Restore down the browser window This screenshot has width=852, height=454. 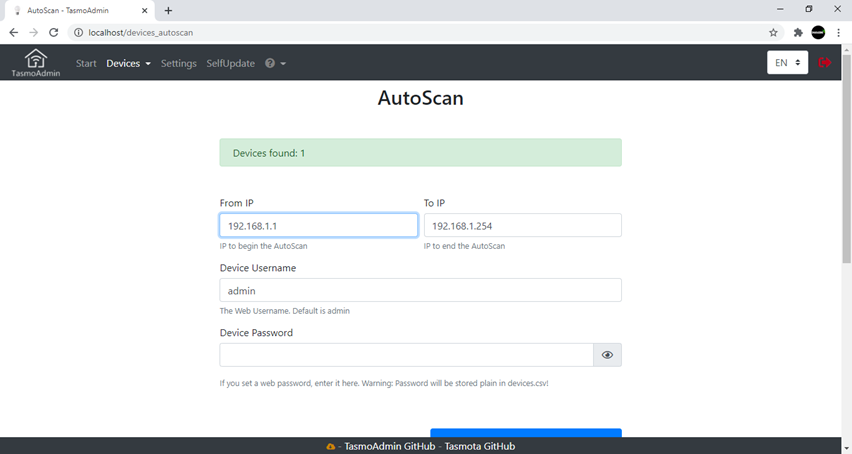(x=809, y=9)
